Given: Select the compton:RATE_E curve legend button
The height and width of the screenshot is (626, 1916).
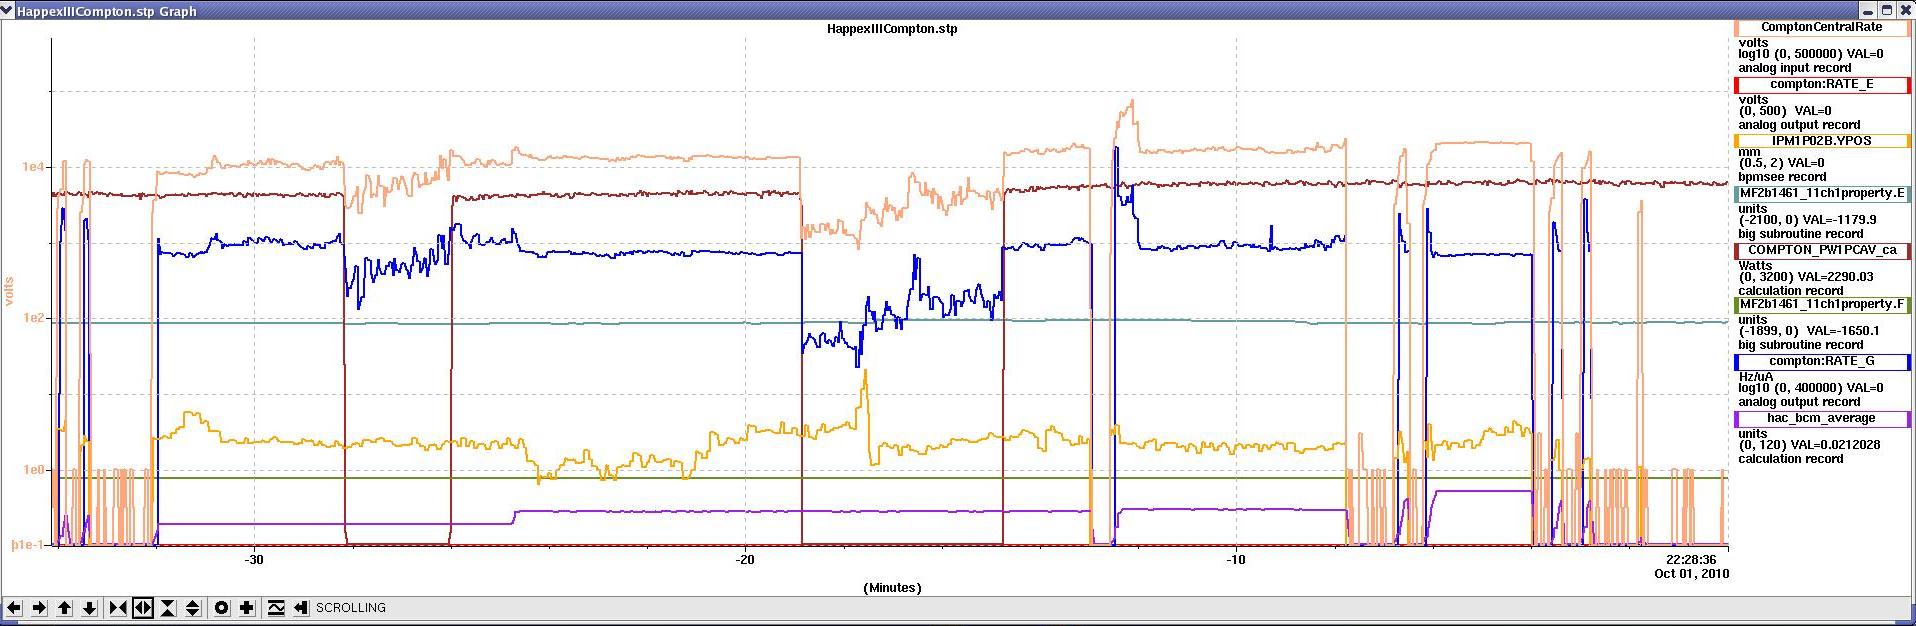Looking at the screenshot, I should coord(1821,85).
